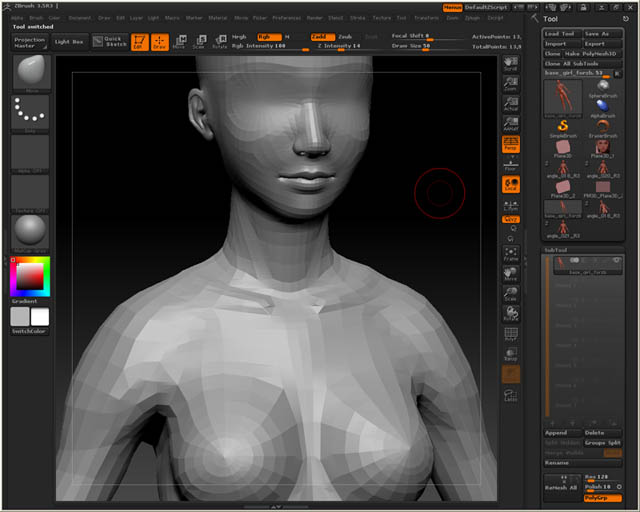Adjust the Draw Size slider
640x512 pixels.
click(x=428, y=47)
